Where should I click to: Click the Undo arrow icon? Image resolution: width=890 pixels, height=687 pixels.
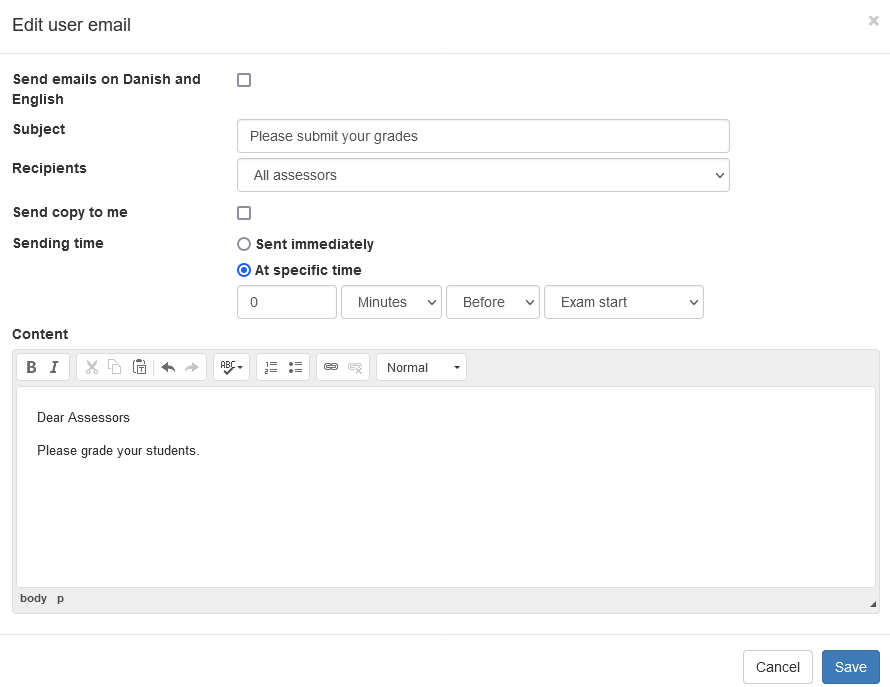pos(168,367)
